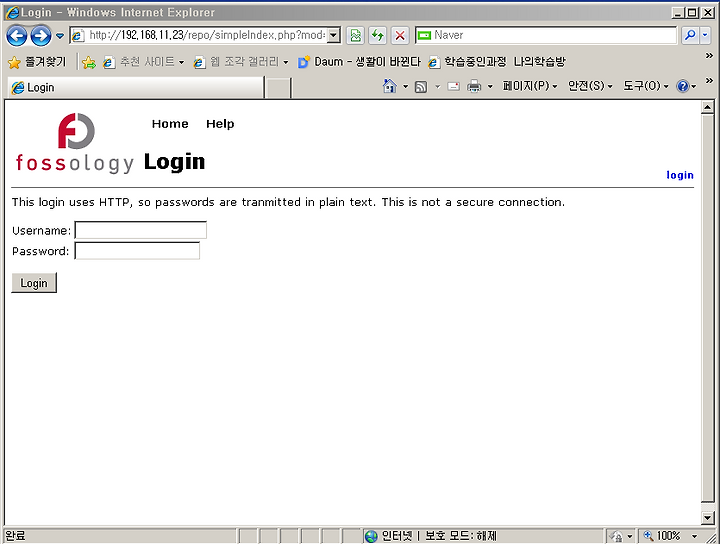Open the Daum - 생활이 바뀐다 bookmark
The width and height of the screenshot is (720, 544).
pos(359,62)
